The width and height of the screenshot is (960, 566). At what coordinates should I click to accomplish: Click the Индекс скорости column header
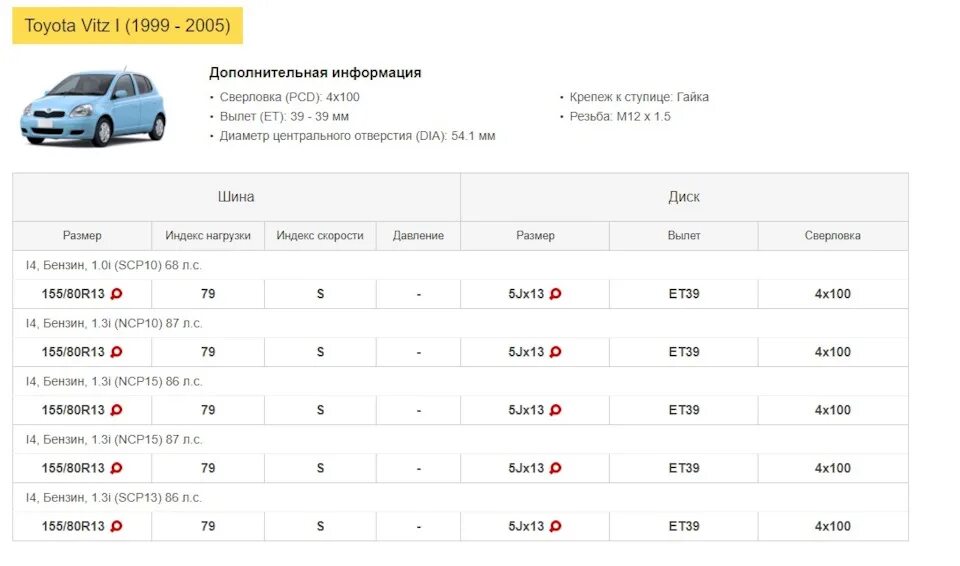pyautogui.click(x=320, y=236)
